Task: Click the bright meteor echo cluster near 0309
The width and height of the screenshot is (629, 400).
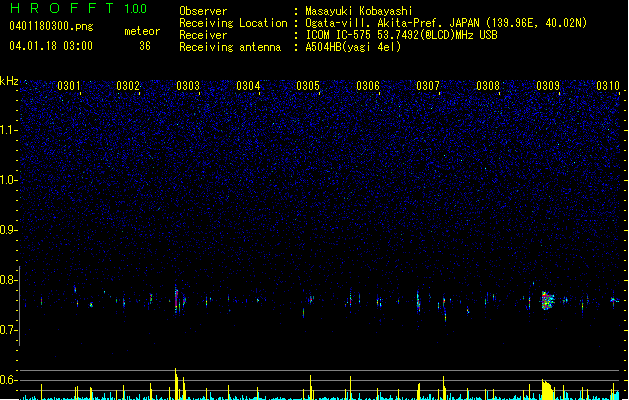Action: click(x=547, y=301)
